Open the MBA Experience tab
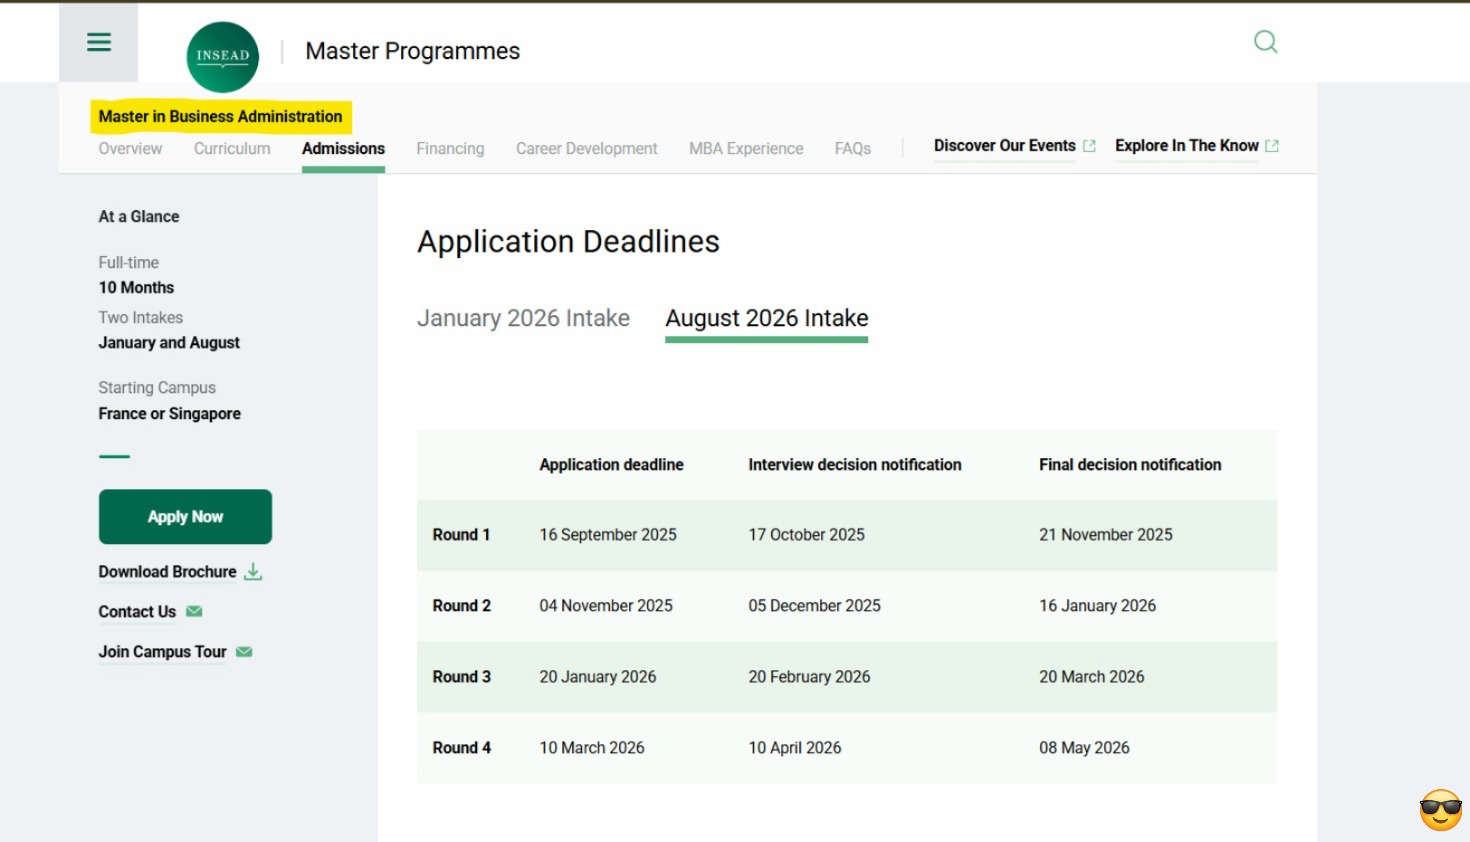 click(746, 149)
